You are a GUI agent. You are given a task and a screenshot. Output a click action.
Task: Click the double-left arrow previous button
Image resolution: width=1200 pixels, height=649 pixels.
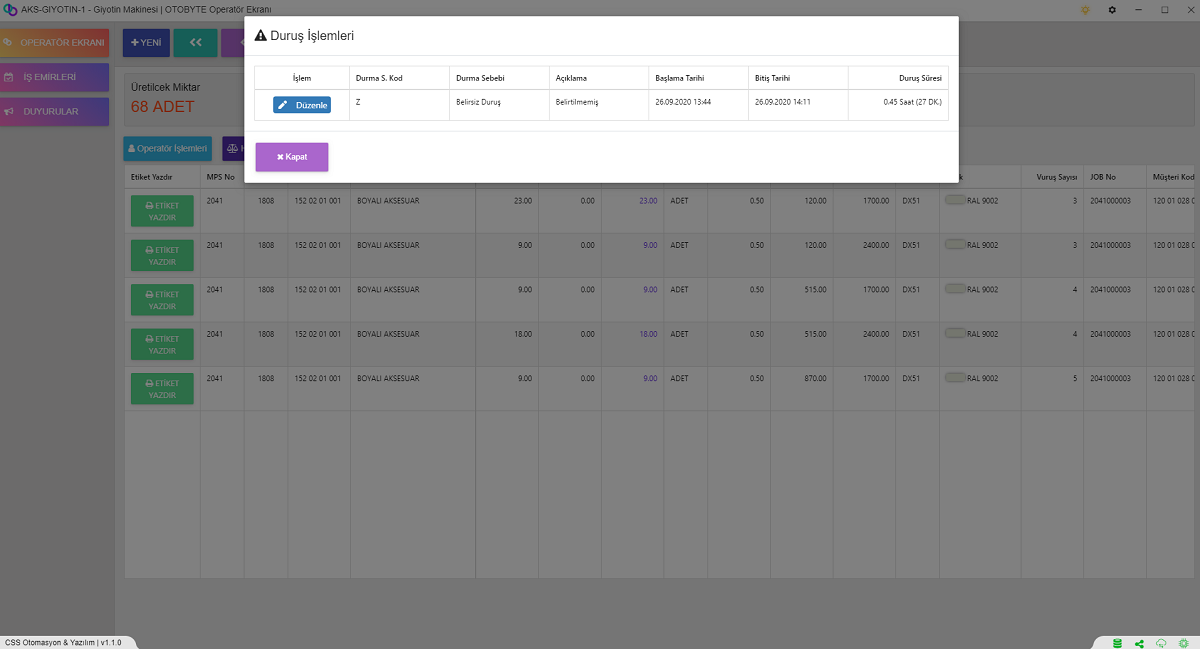pos(195,43)
